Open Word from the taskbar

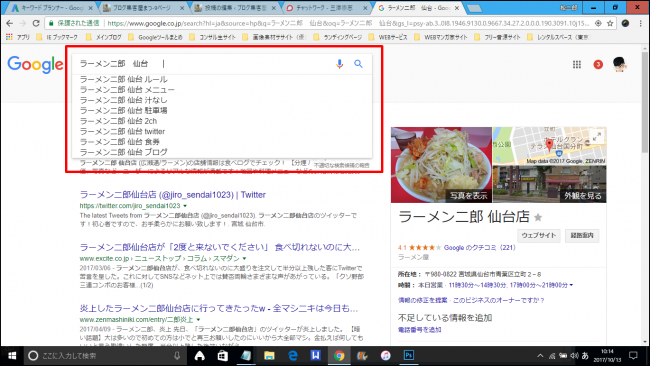(x=315, y=356)
